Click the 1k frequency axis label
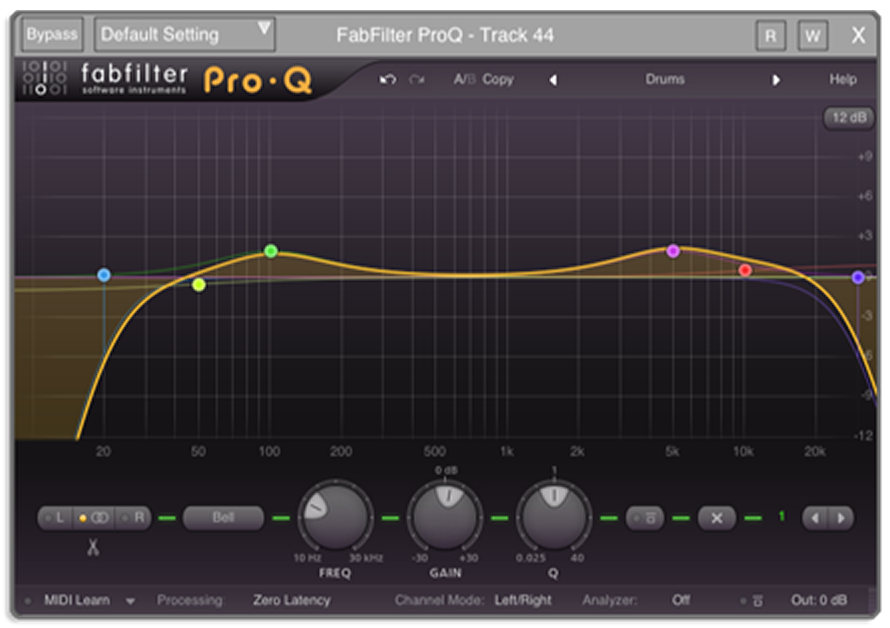This screenshot has height=628, width=890. pyautogui.click(x=507, y=451)
